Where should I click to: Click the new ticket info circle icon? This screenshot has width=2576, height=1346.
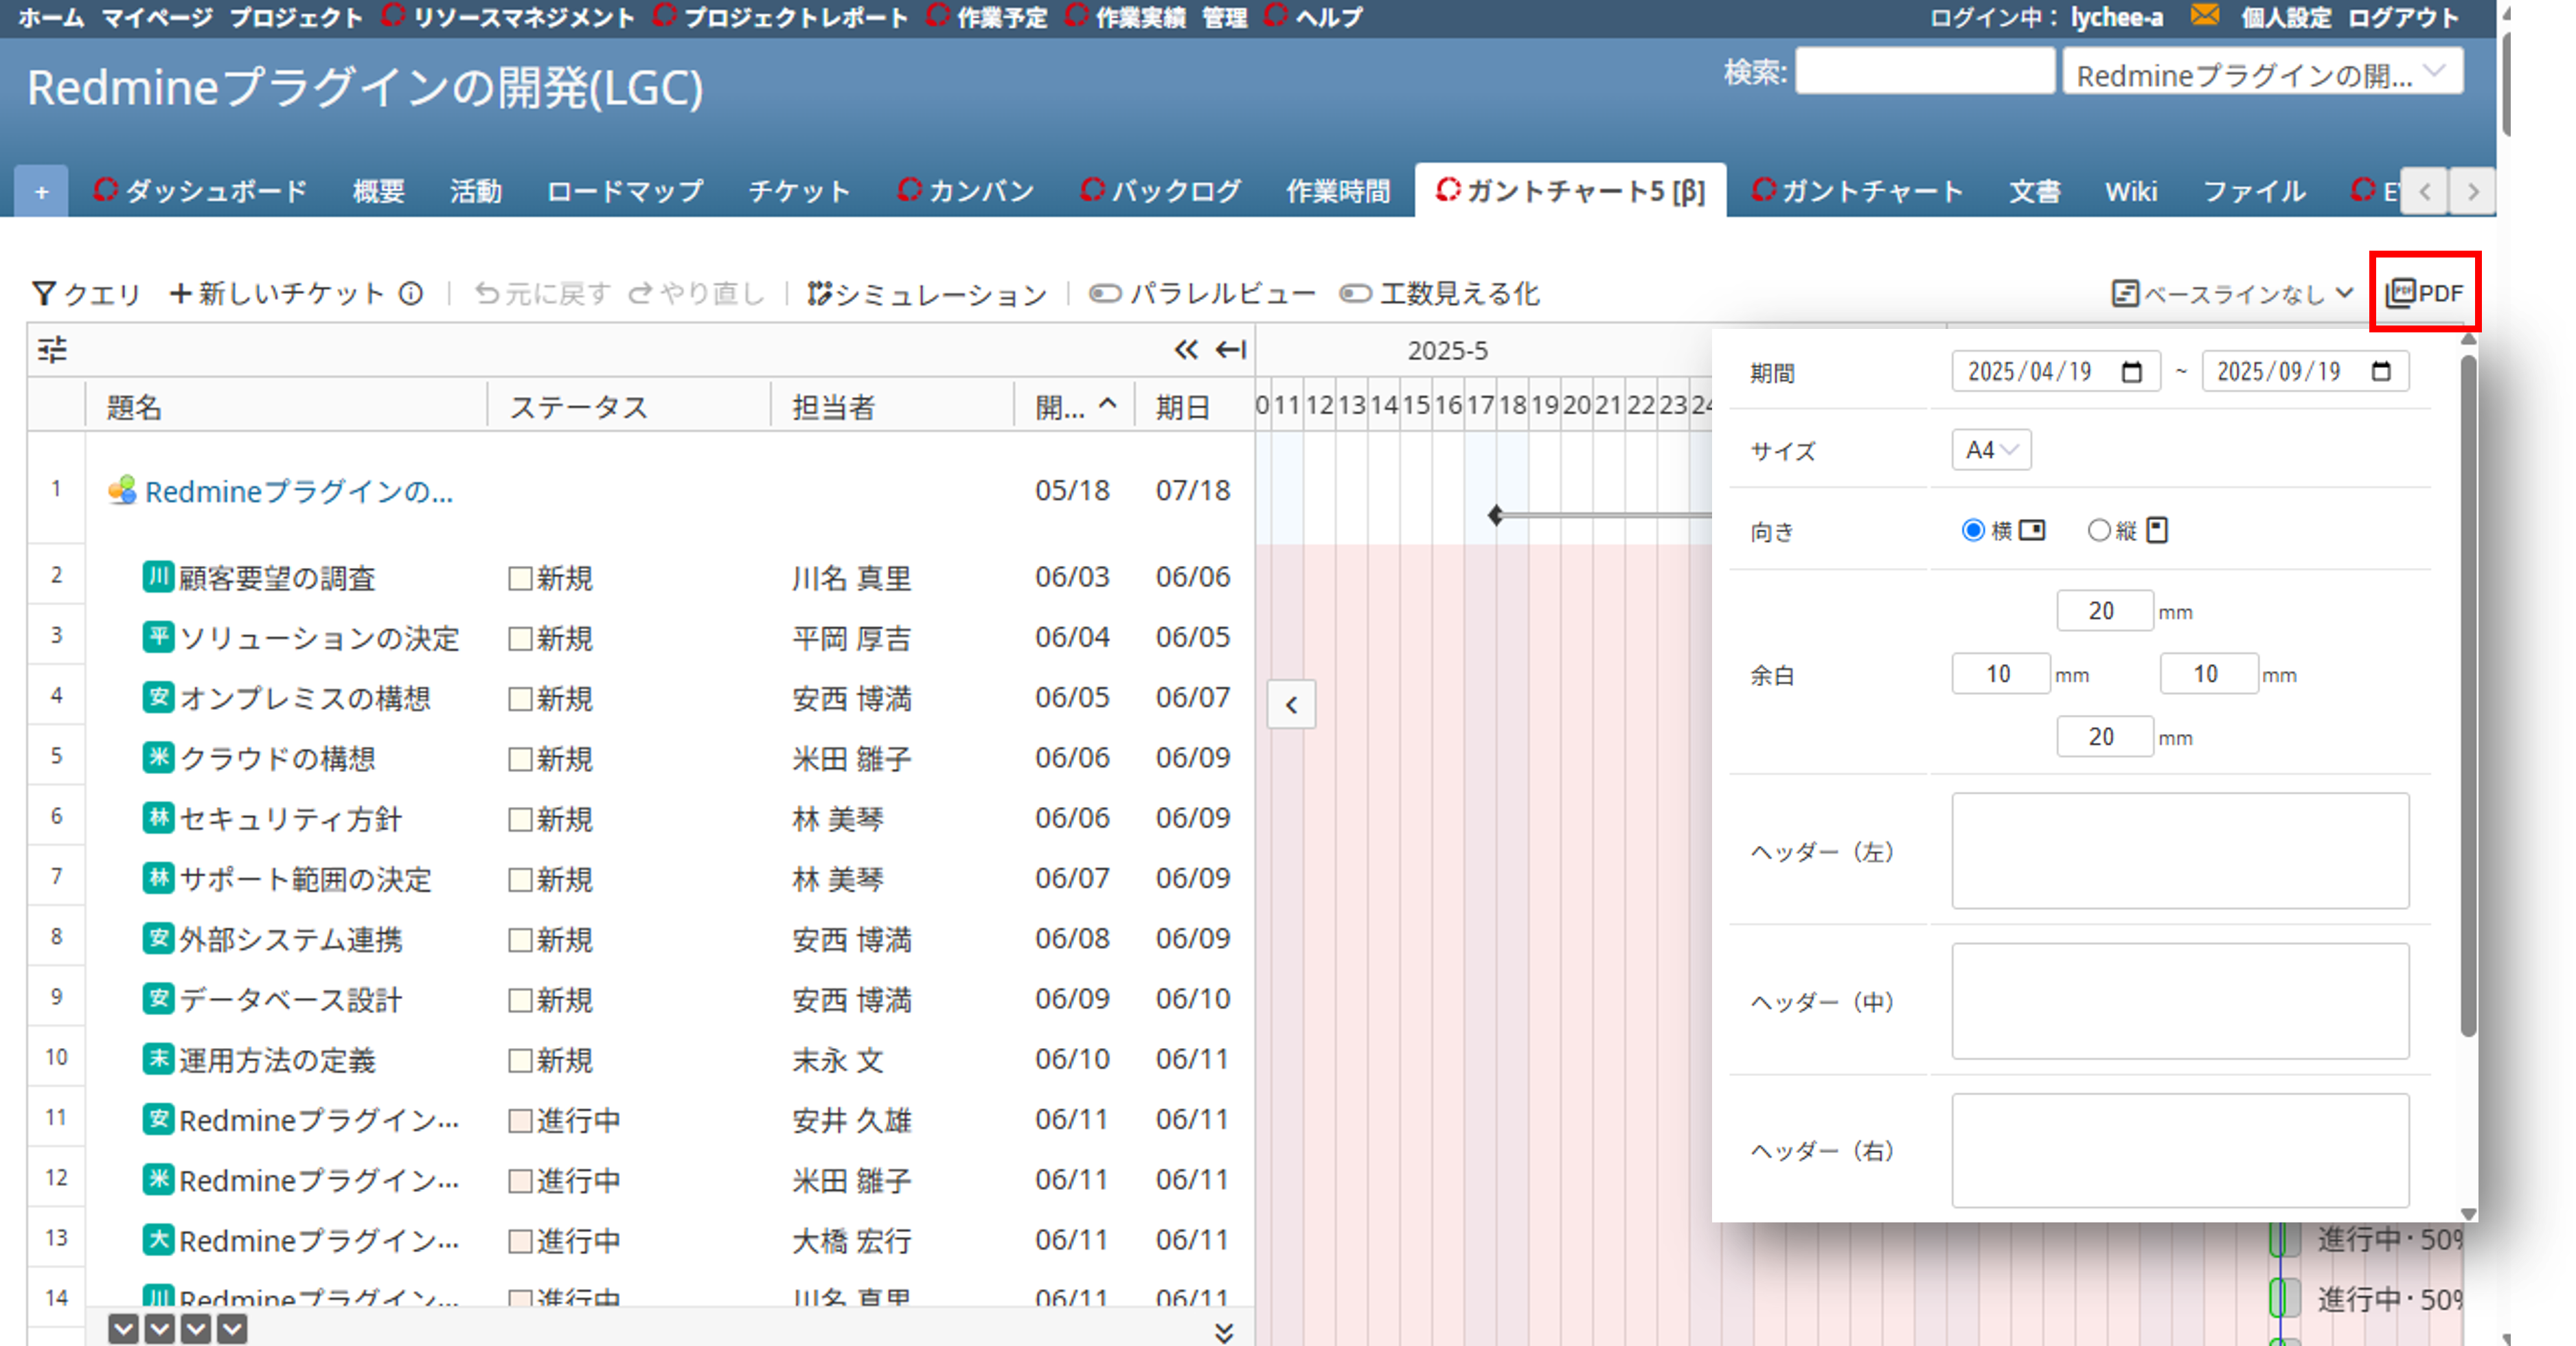coord(411,293)
